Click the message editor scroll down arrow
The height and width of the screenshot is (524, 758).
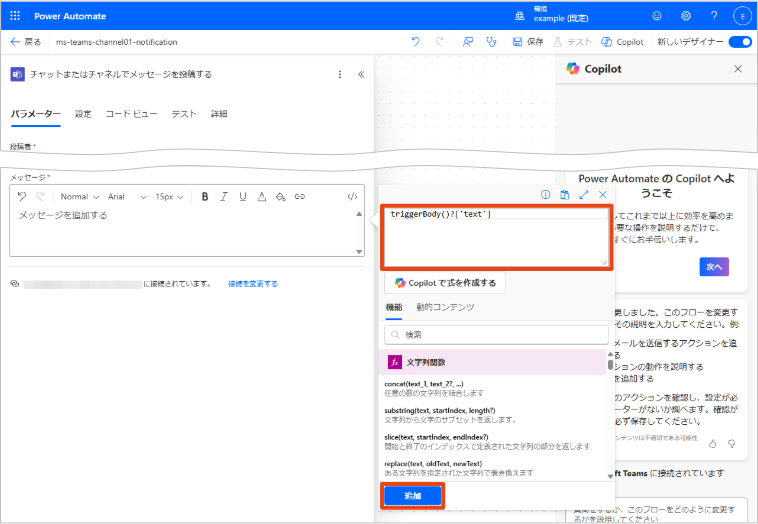pos(359,251)
